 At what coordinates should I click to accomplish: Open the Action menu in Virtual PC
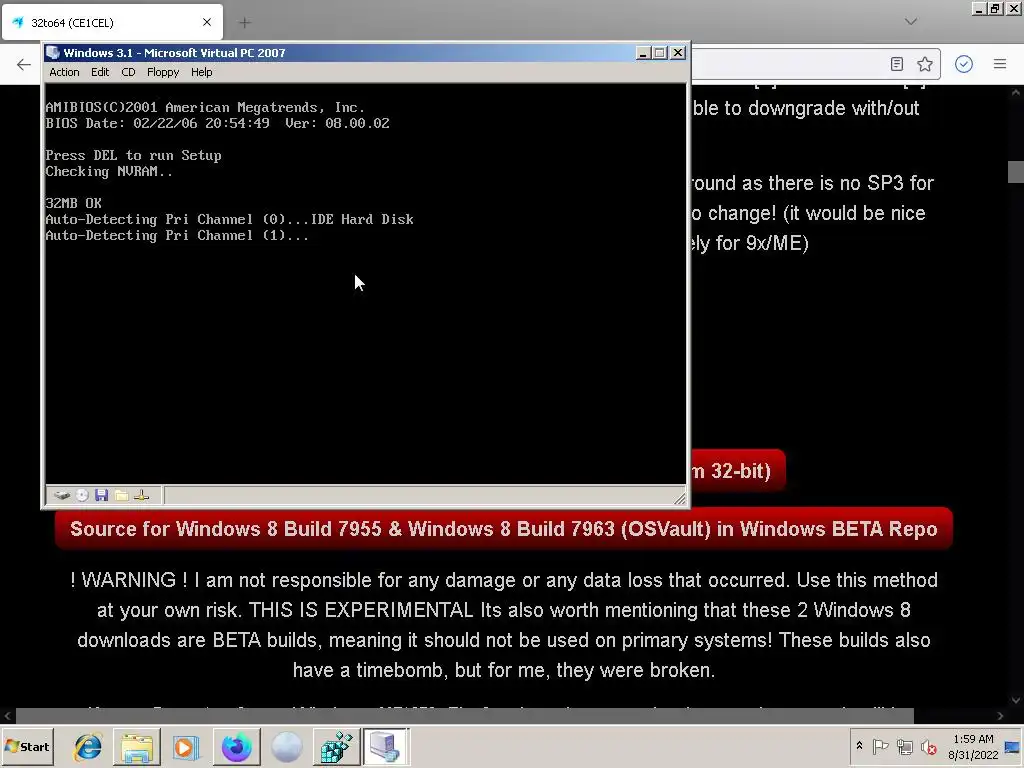coord(64,72)
